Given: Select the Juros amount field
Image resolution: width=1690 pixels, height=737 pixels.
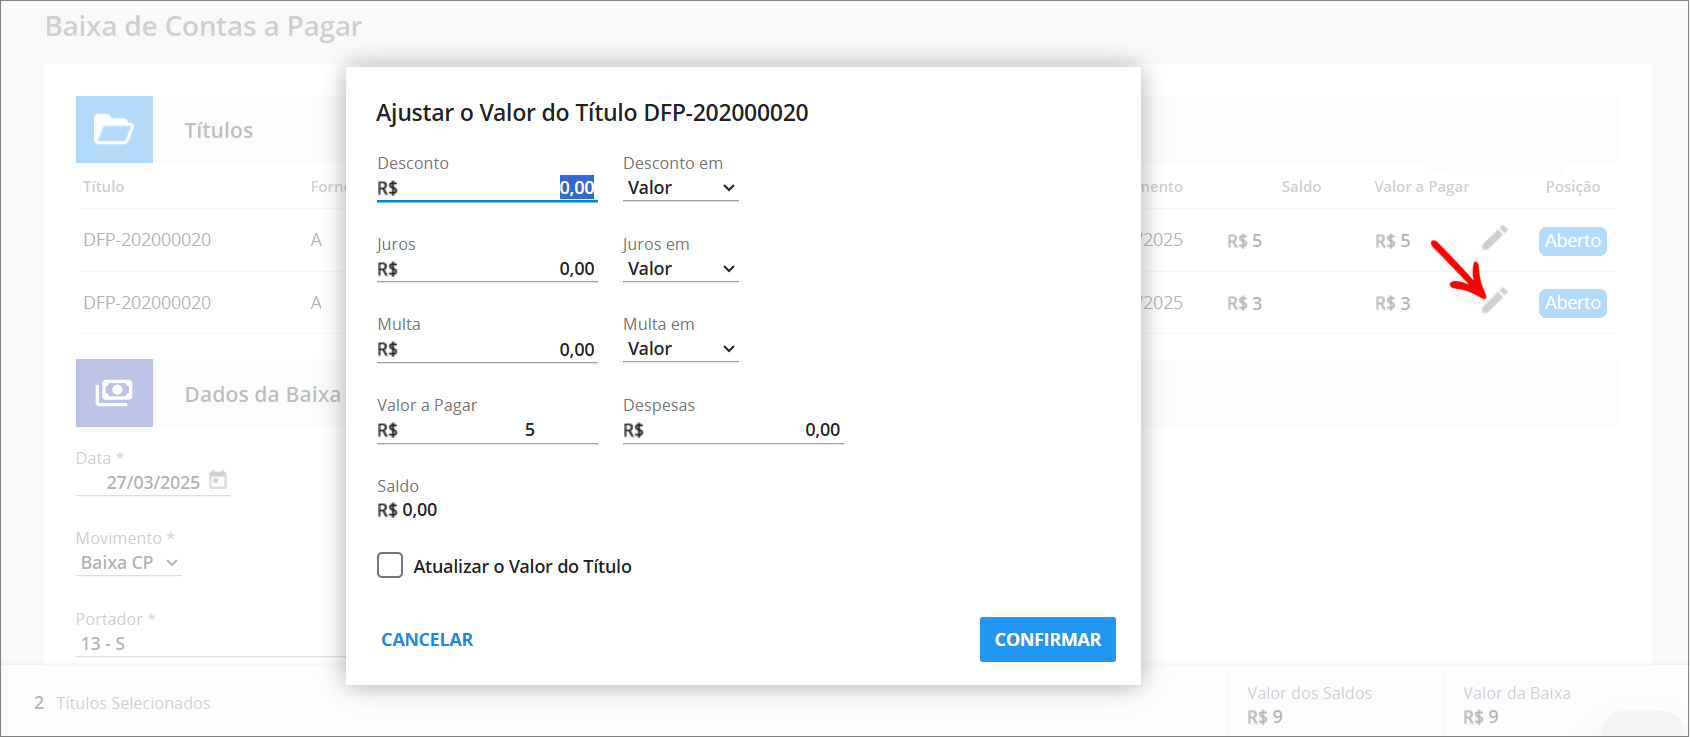Looking at the screenshot, I should [x=487, y=269].
